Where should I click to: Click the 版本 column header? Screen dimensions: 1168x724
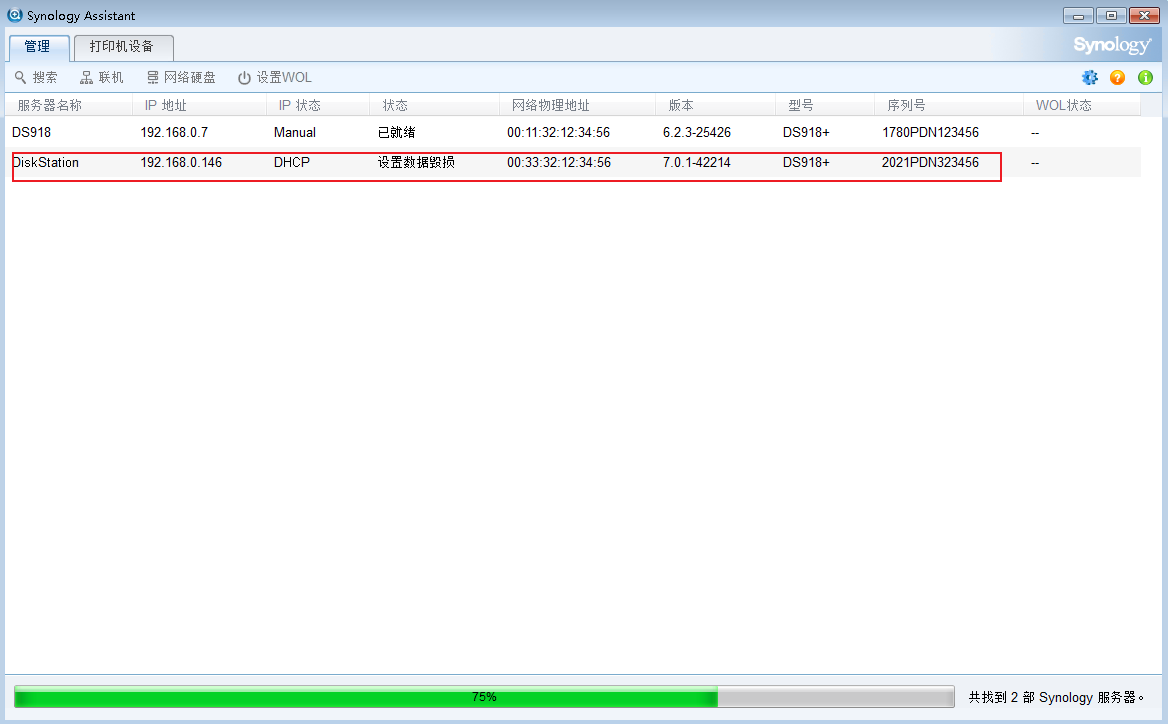coord(681,105)
